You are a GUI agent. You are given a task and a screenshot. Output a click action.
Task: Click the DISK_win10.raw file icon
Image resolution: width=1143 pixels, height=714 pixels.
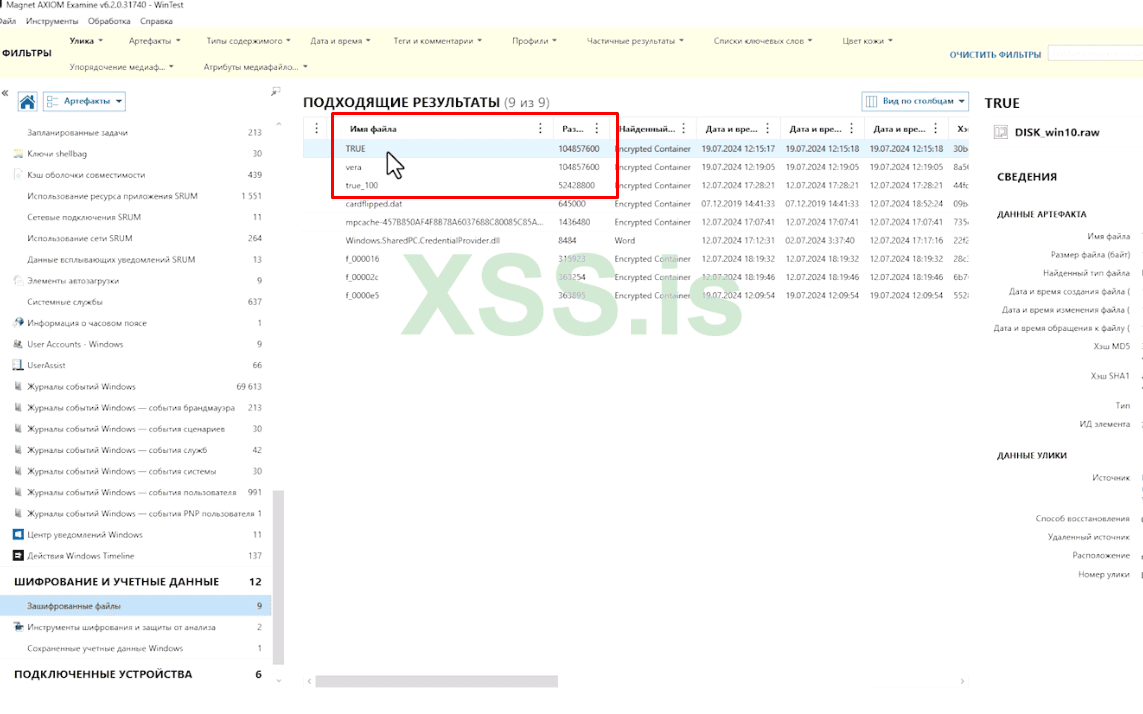pyautogui.click(x=1001, y=132)
